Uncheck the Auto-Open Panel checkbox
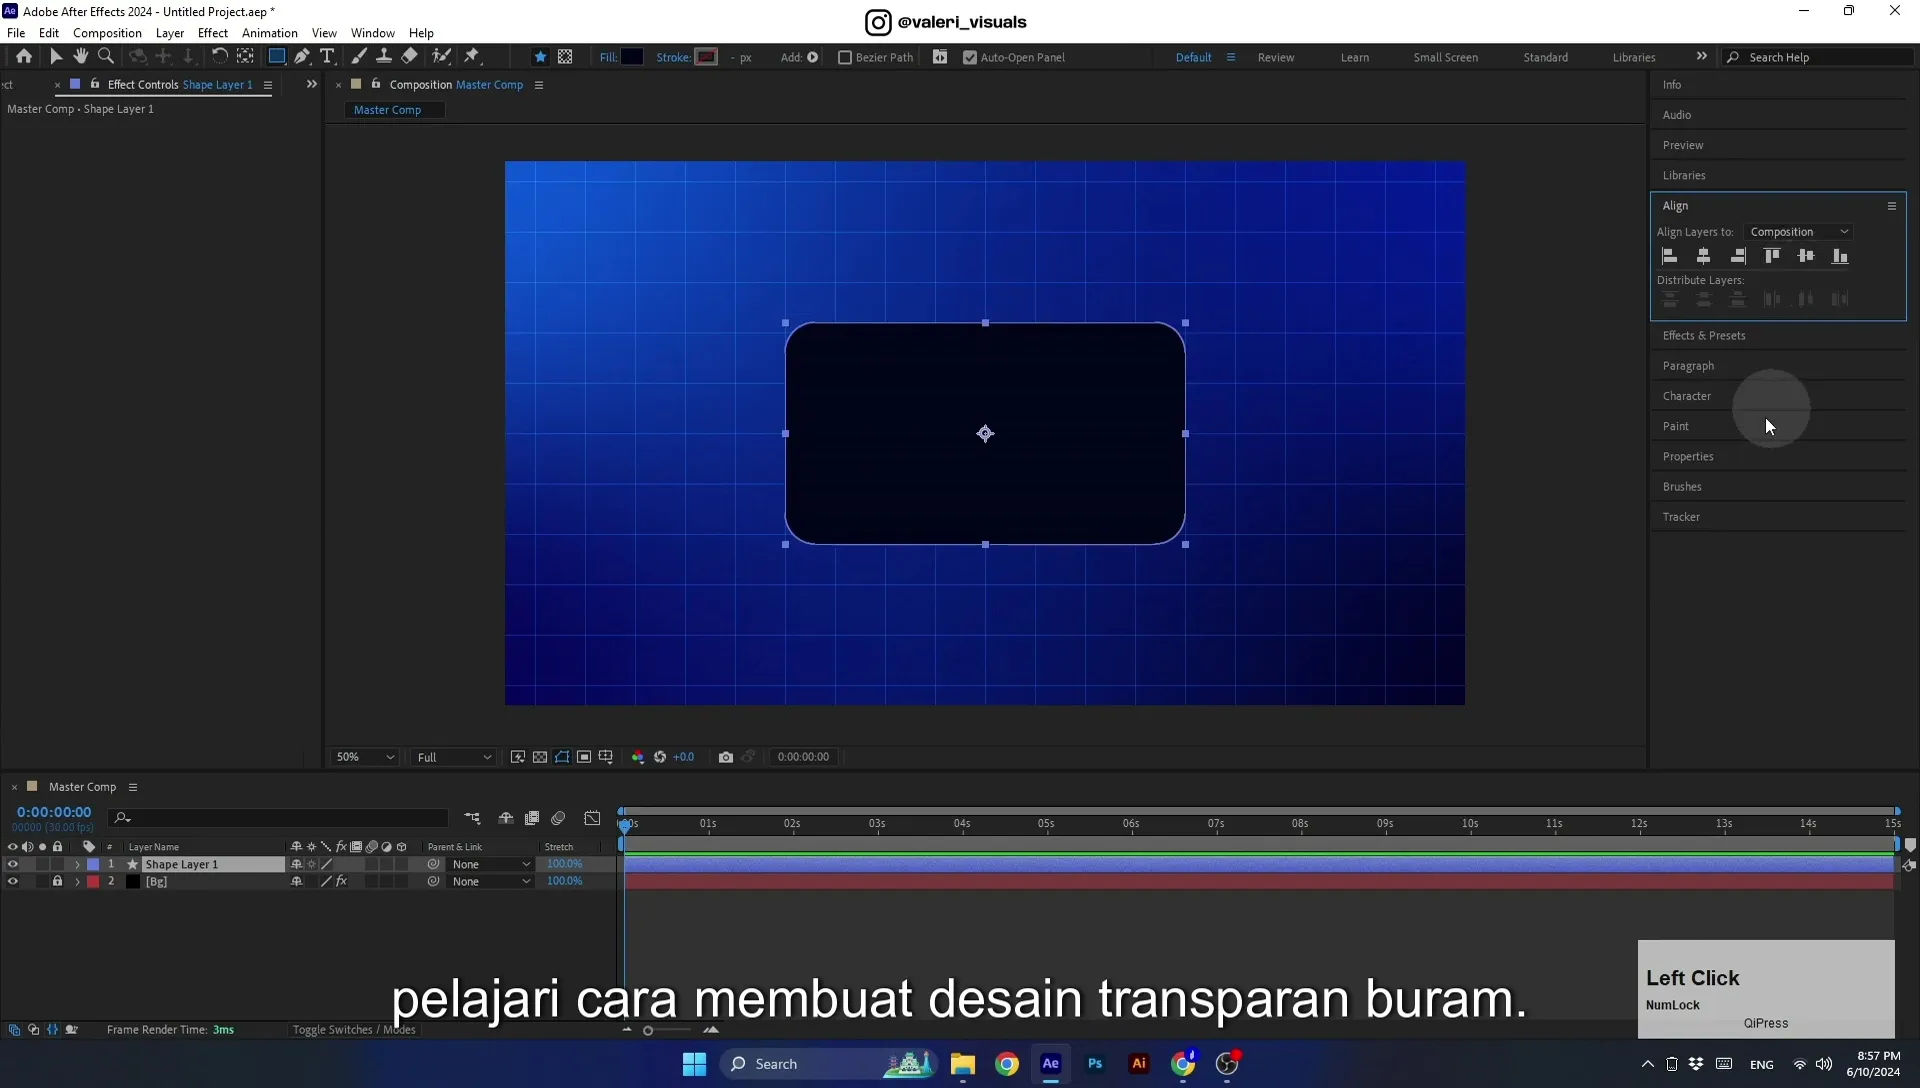 [969, 57]
